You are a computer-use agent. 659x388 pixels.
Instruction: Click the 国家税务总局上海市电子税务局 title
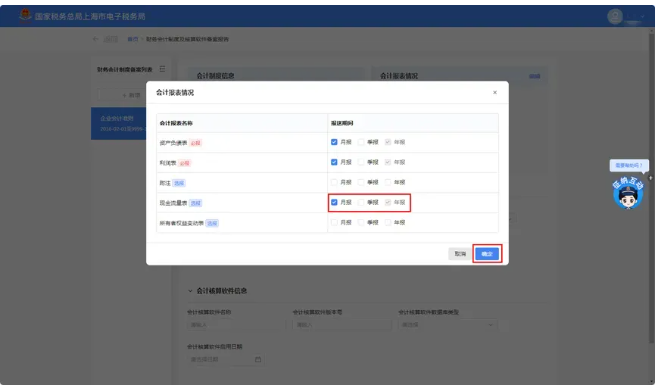tap(90, 16)
